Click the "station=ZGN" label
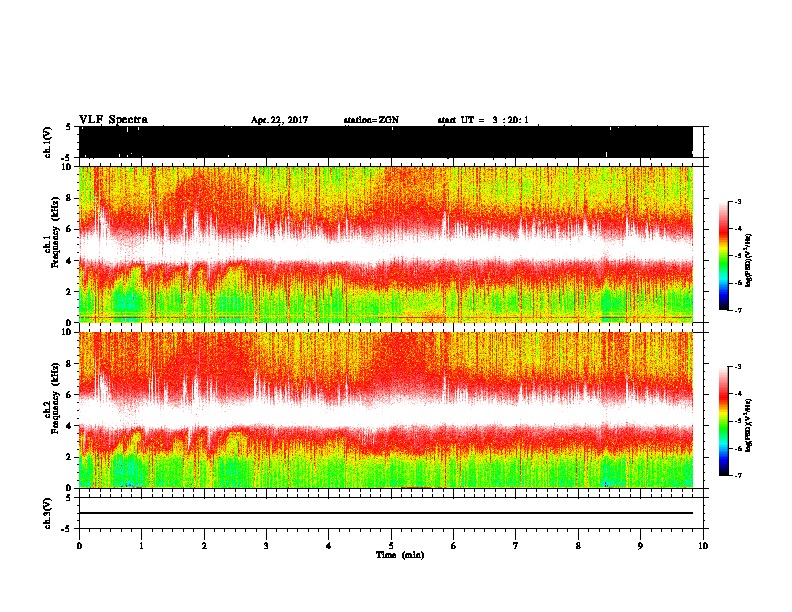Image resolution: width=792 pixels, height=612 pixels. tap(371, 120)
